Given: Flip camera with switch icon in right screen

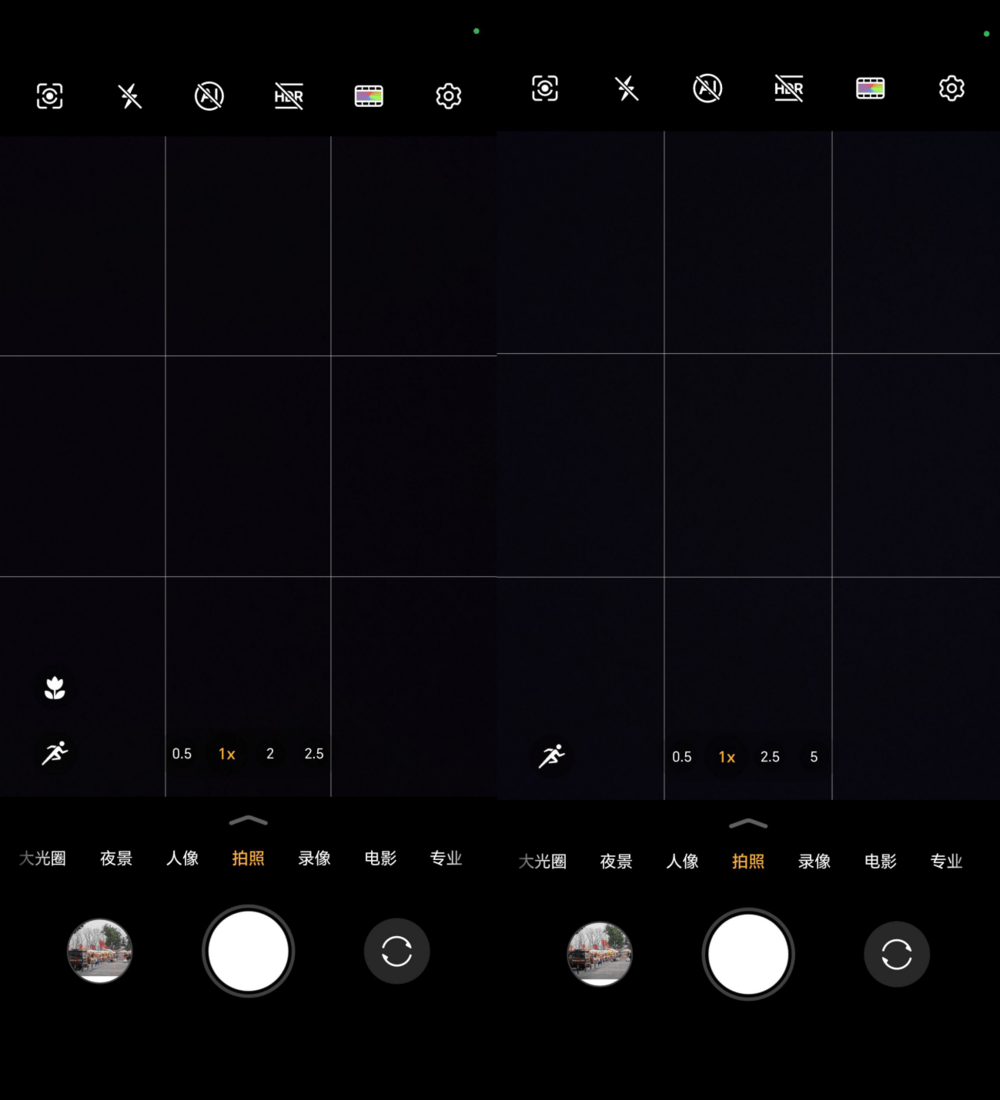Looking at the screenshot, I should tap(897, 954).
